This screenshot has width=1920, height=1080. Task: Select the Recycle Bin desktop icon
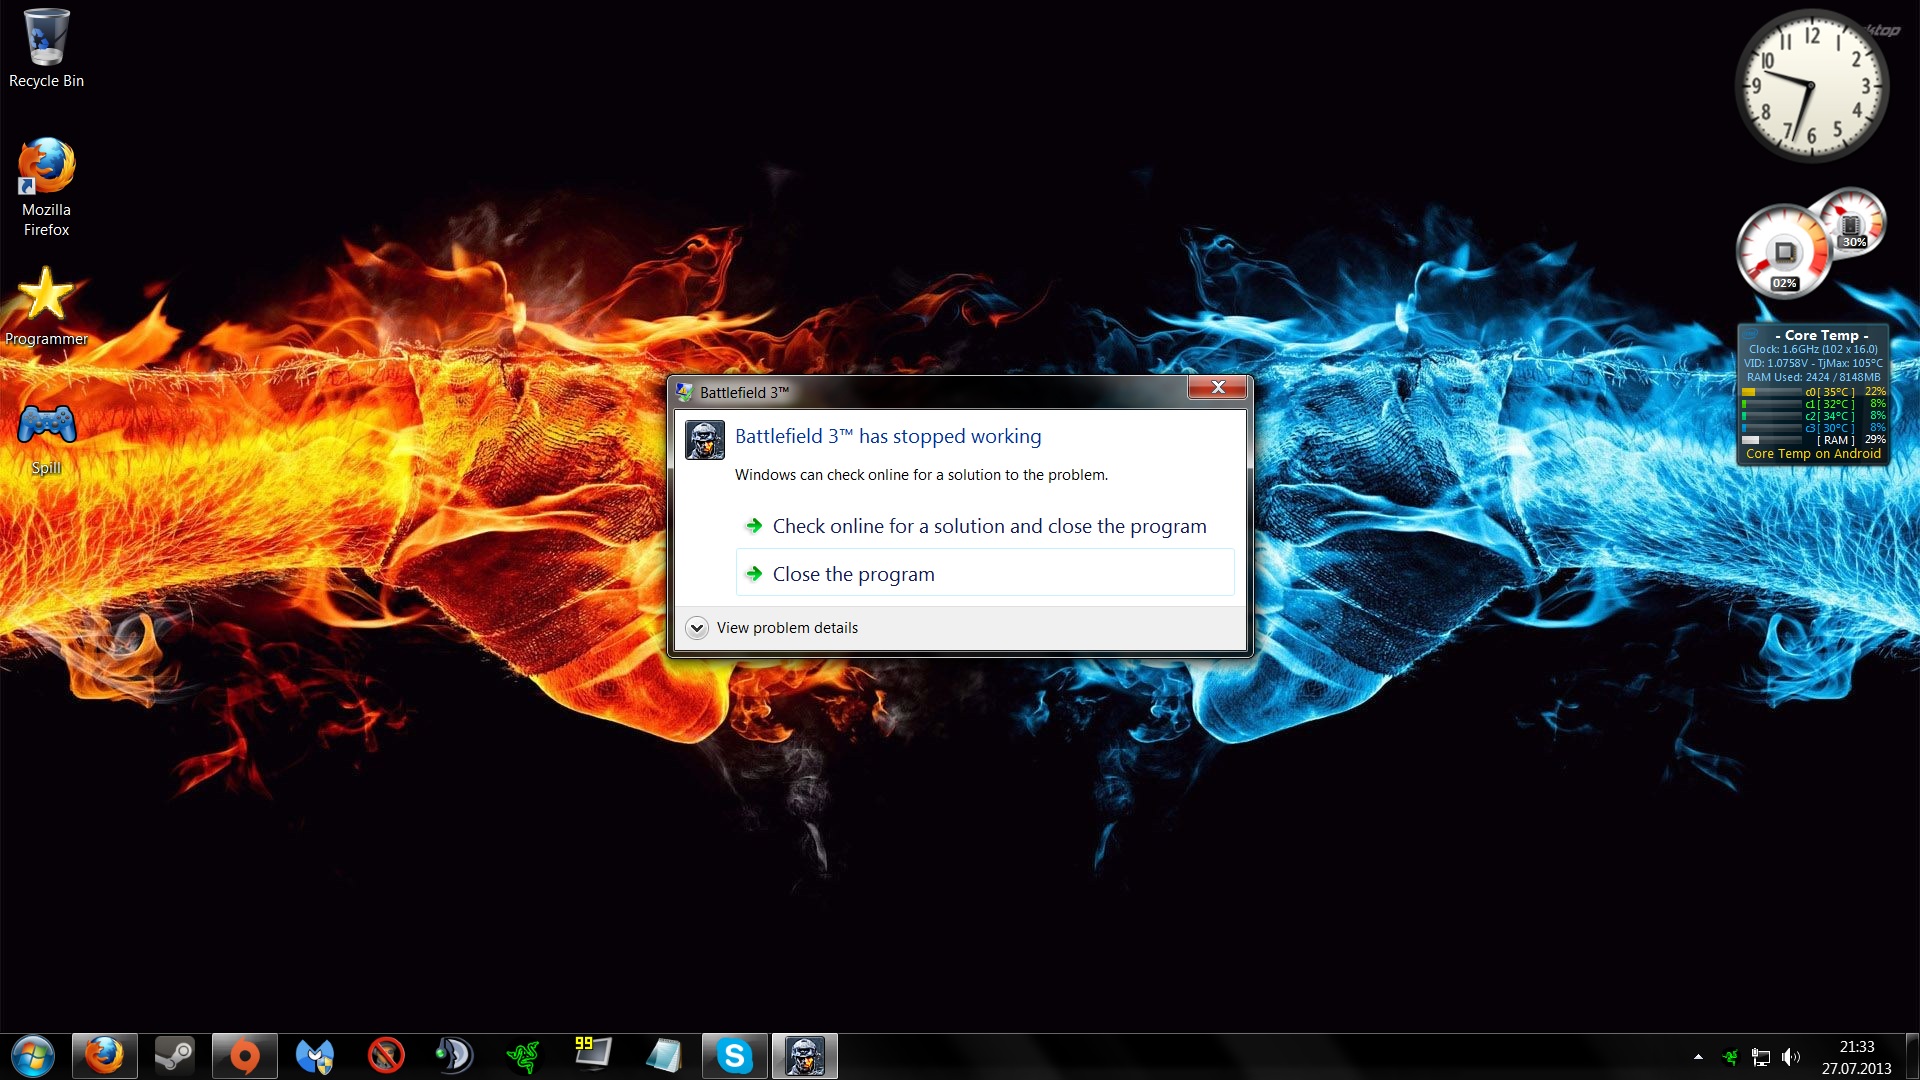[x=46, y=48]
